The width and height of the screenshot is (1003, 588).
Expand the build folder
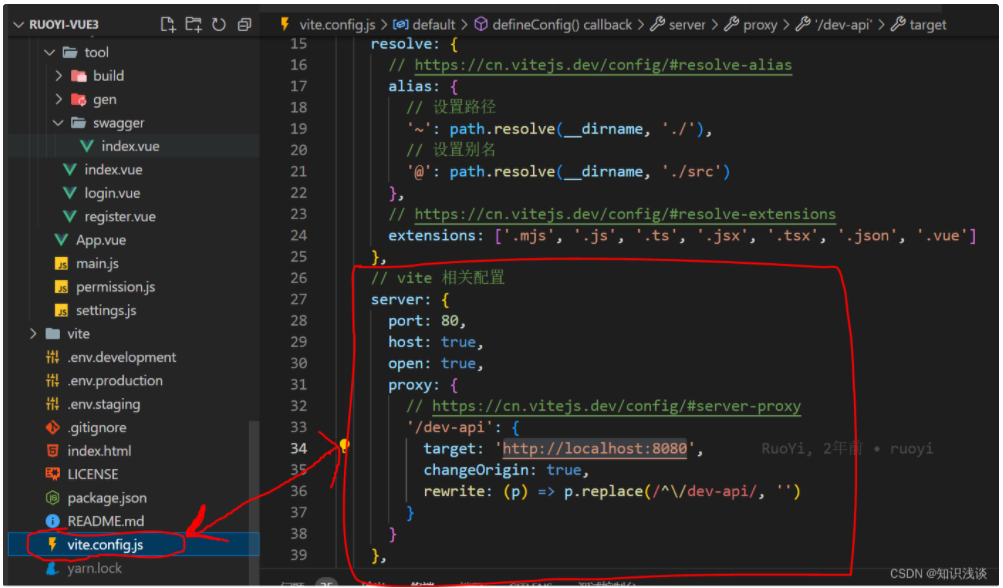[x=58, y=75]
